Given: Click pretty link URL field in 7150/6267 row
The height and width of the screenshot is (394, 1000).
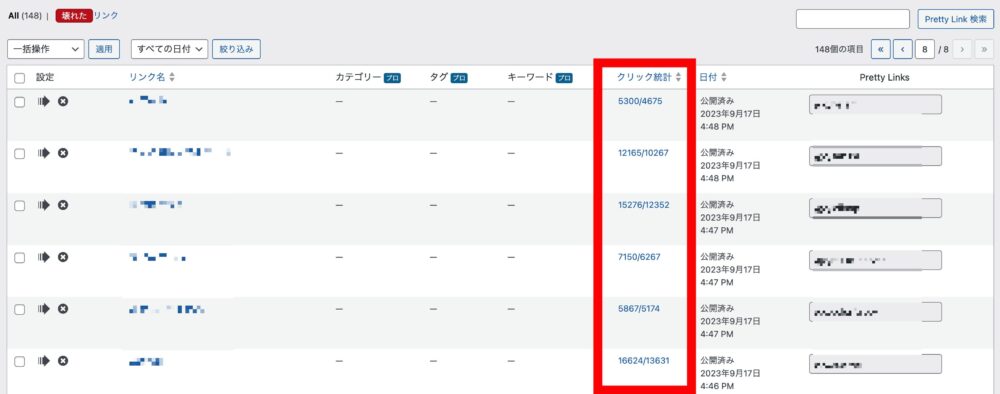Looking at the screenshot, I should click(875, 260).
